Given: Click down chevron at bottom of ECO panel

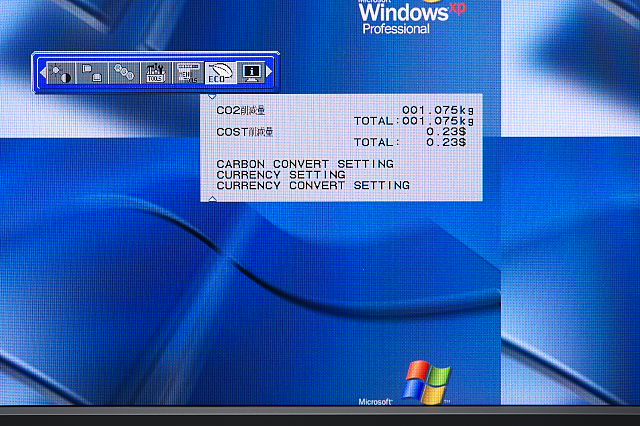Looking at the screenshot, I should [x=211, y=199].
